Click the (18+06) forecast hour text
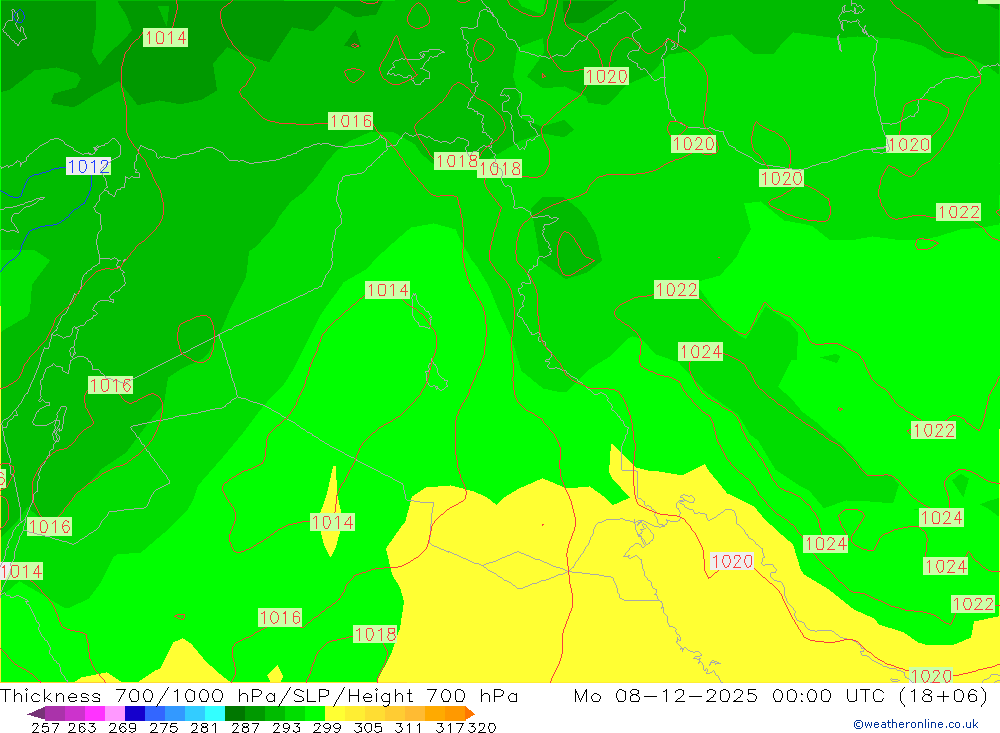Viewport: 1000px width, 733px height. (943, 695)
